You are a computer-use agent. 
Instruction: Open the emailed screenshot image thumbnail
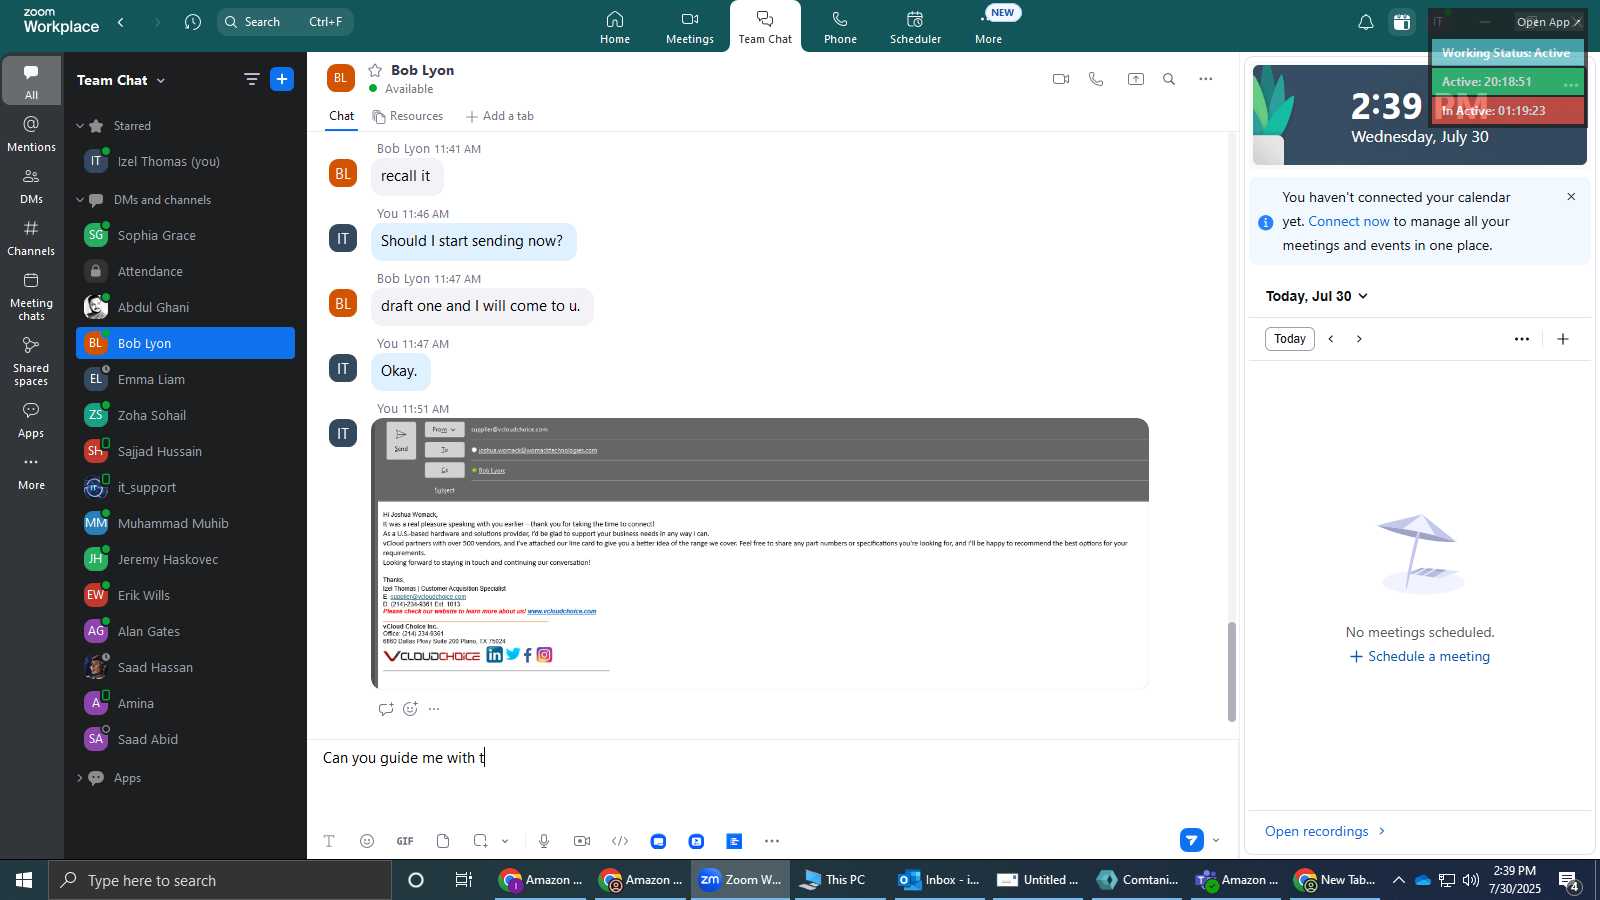coord(760,553)
